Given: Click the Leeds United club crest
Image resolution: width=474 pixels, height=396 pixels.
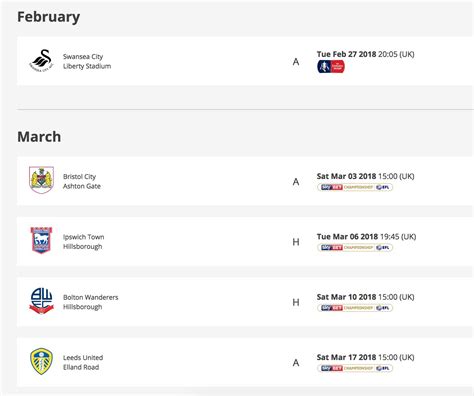Looking at the screenshot, I should pyautogui.click(x=41, y=361).
